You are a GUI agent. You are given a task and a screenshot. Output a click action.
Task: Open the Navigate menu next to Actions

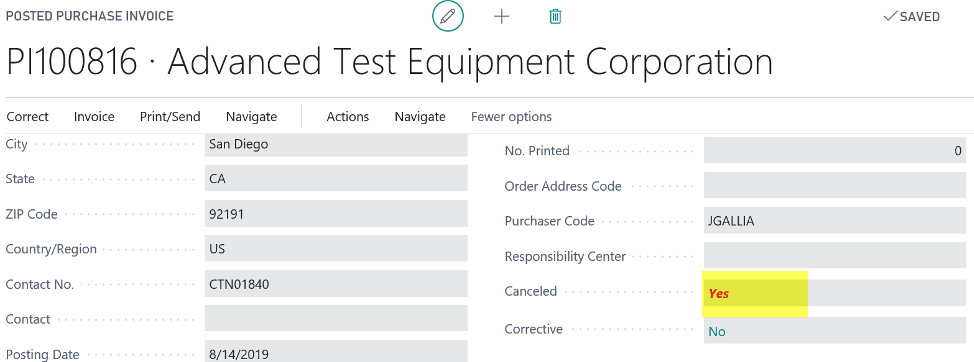point(420,117)
